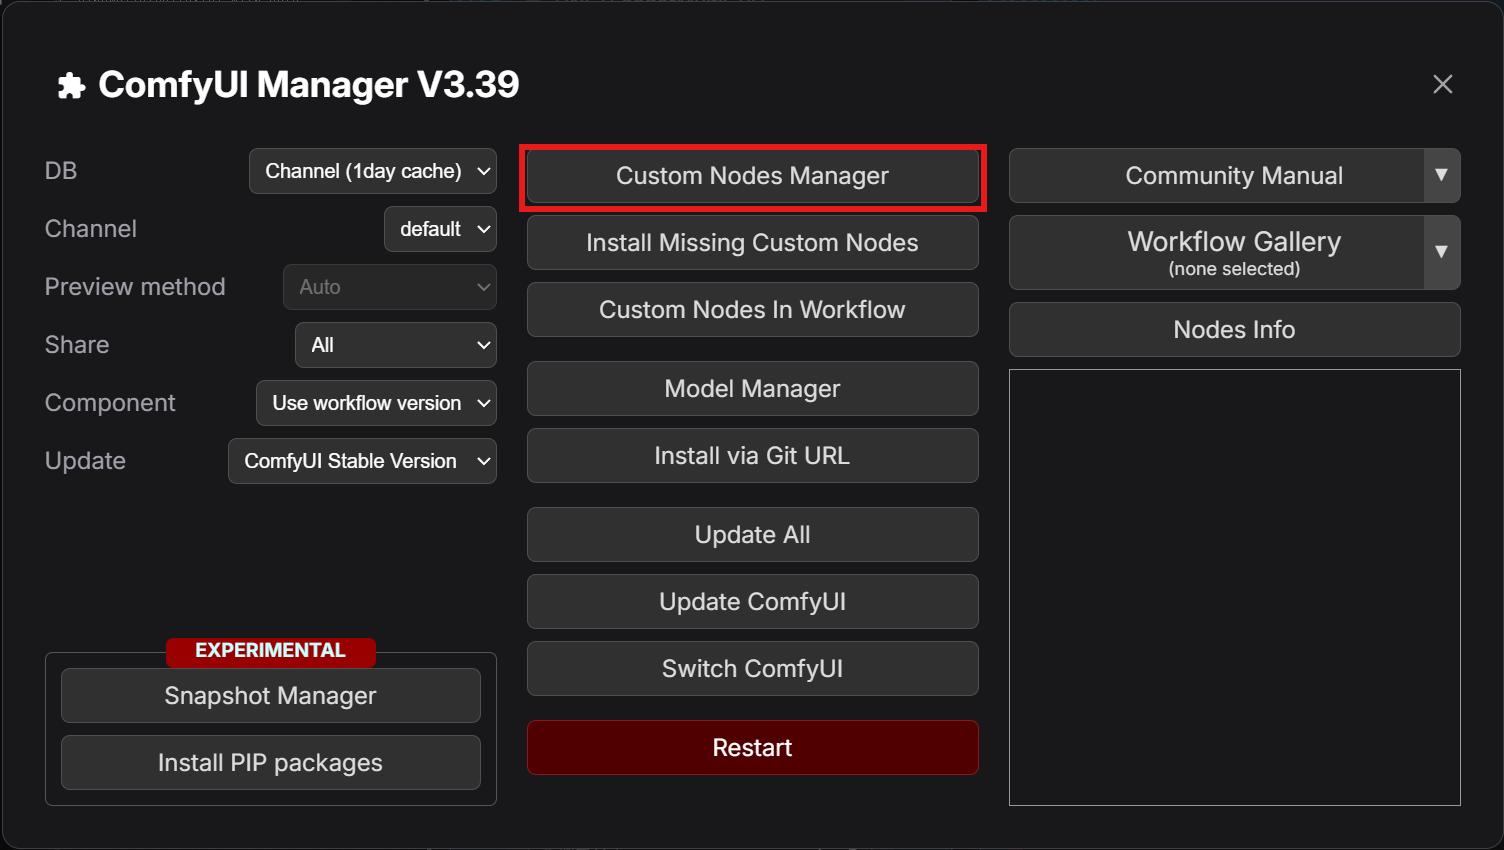Click Update ComfyUI
Viewport: 1504px width, 850px height.
[x=752, y=602]
